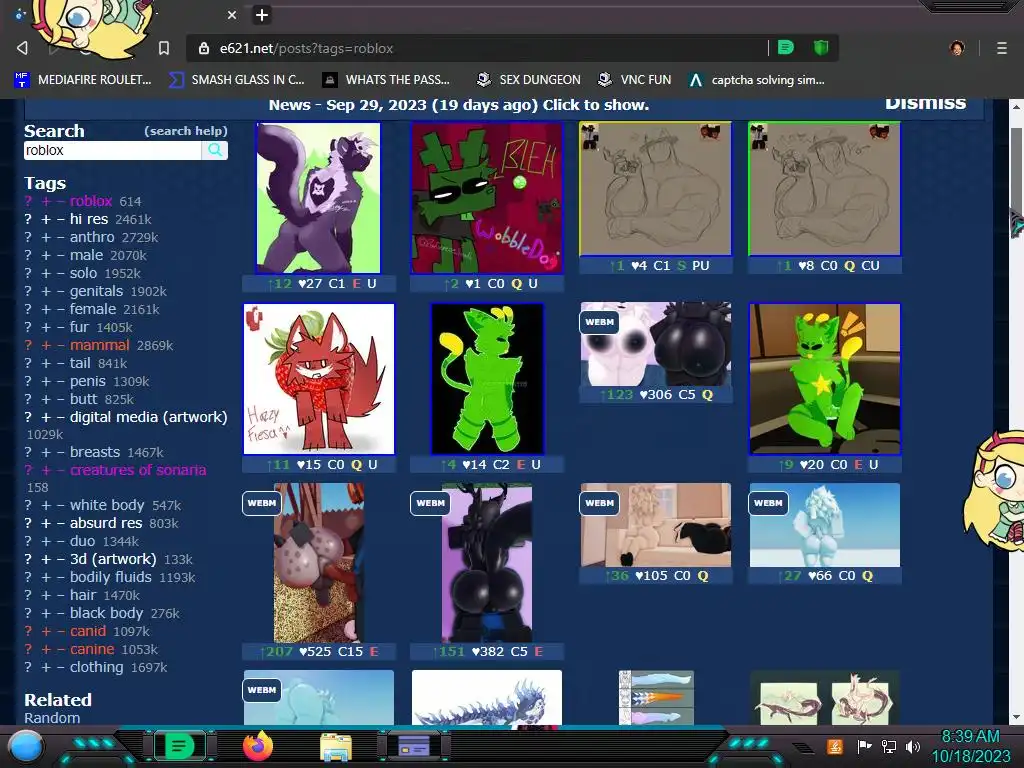Click the Firefox taskbar icon

[x=258, y=746]
